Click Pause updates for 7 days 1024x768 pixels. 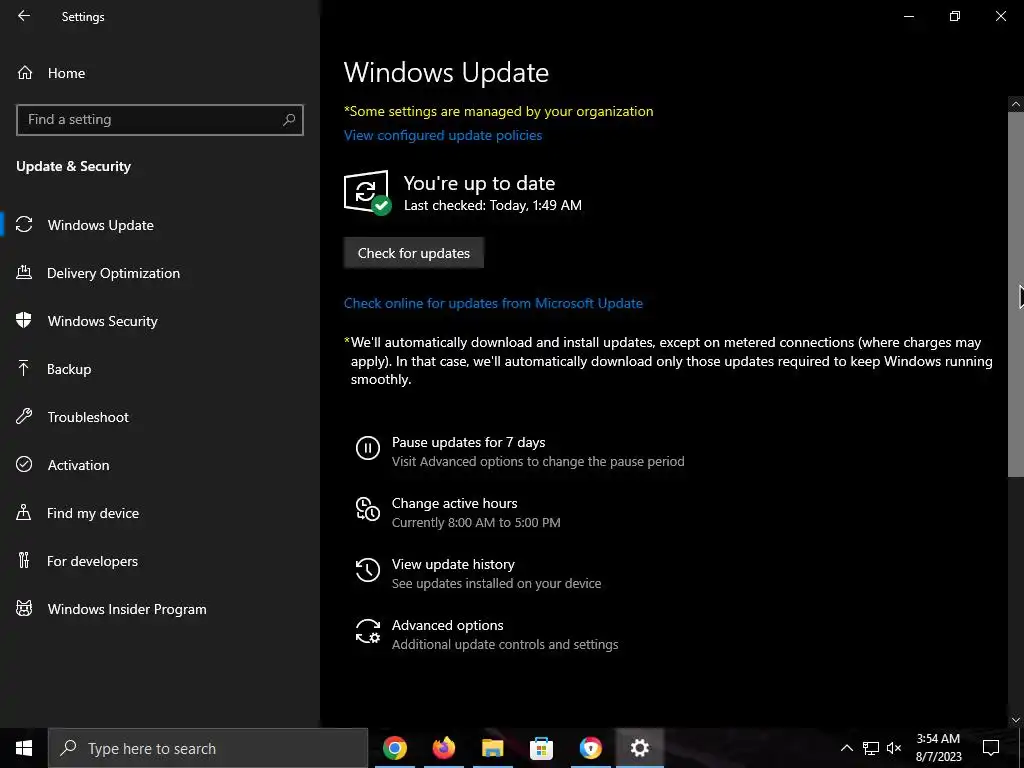tap(520, 451)
